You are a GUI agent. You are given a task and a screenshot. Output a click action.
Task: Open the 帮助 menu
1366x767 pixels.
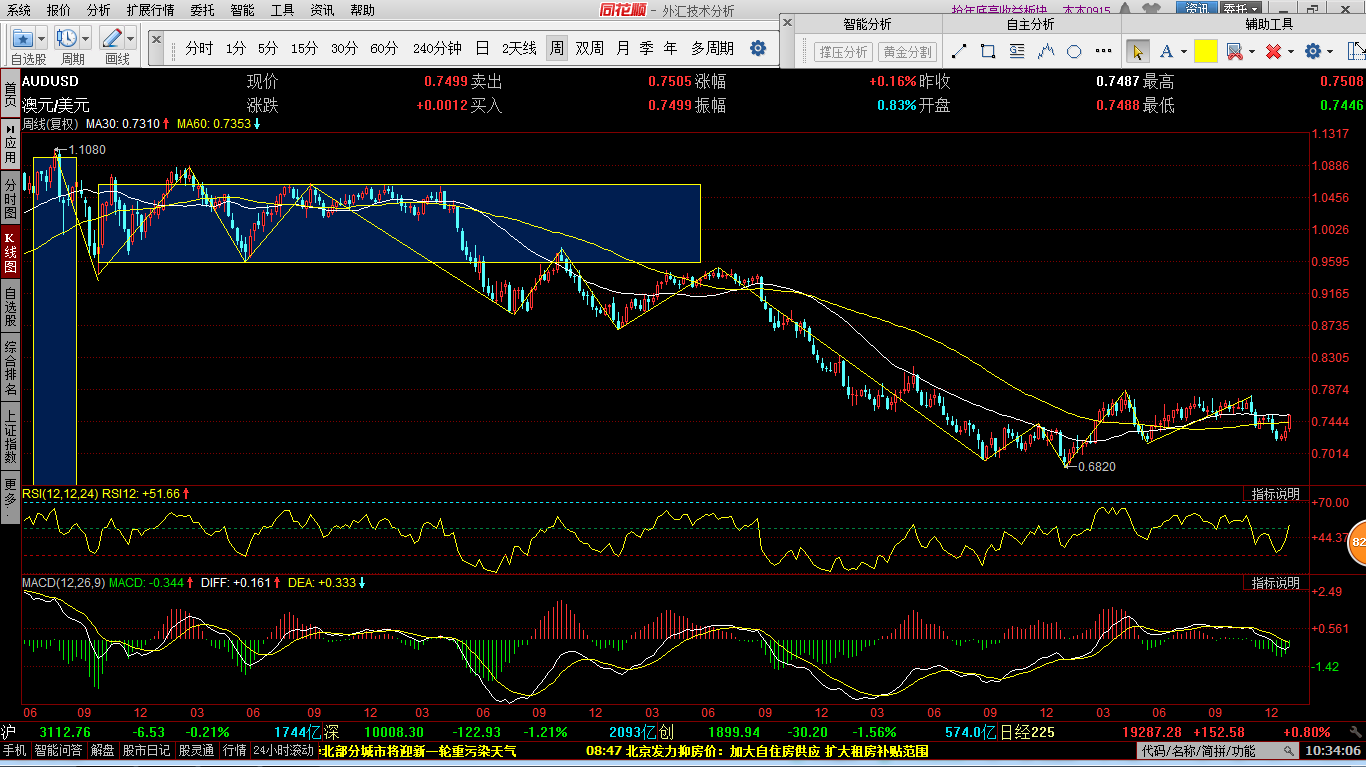[x=362, y=10]
